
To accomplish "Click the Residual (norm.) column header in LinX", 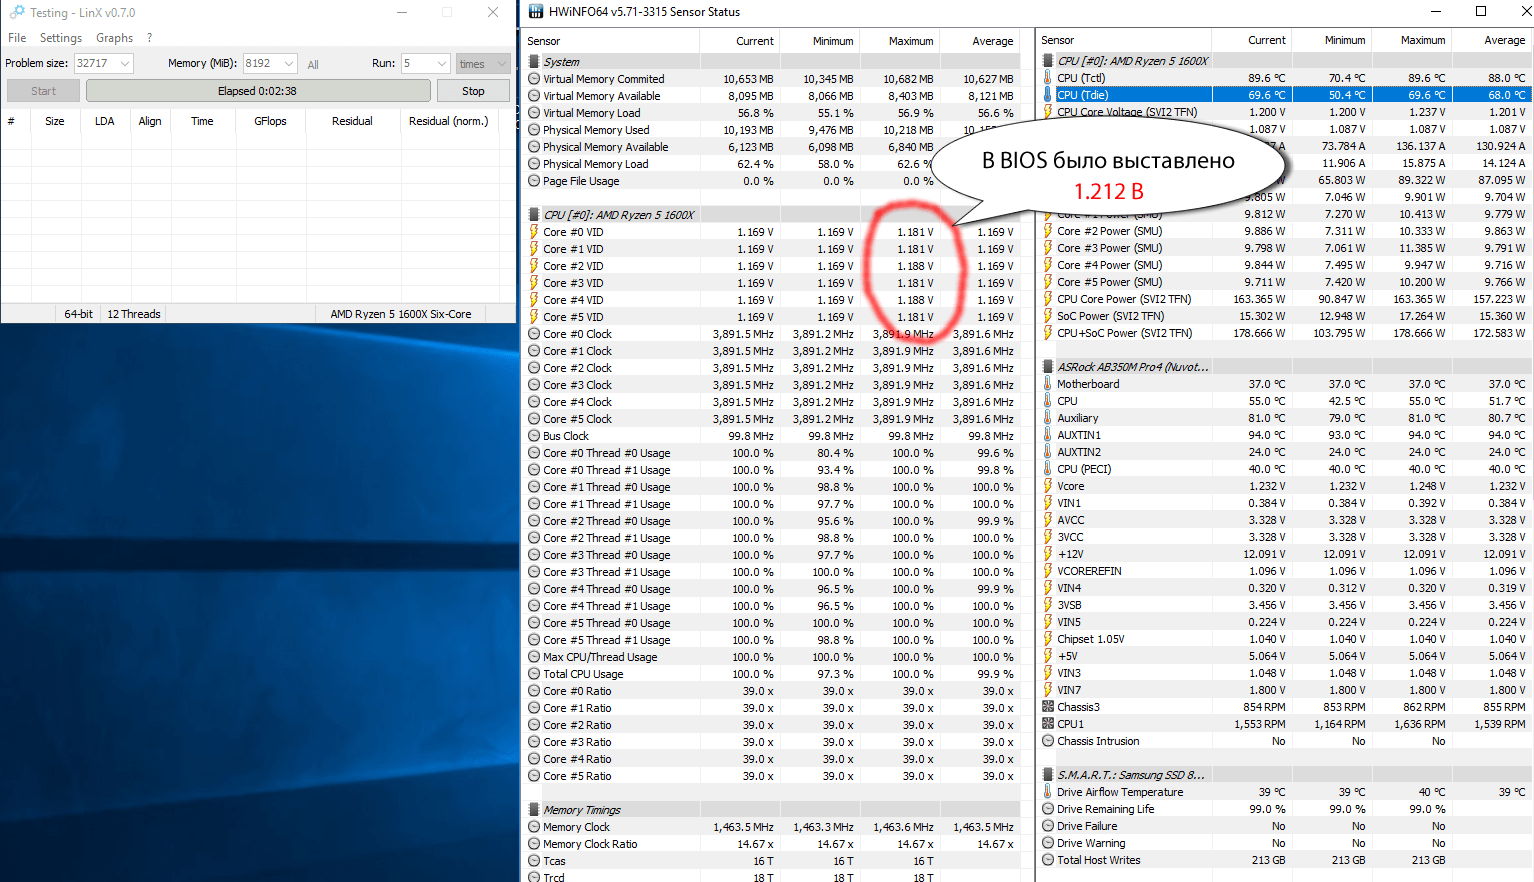I will coord(448,121).
